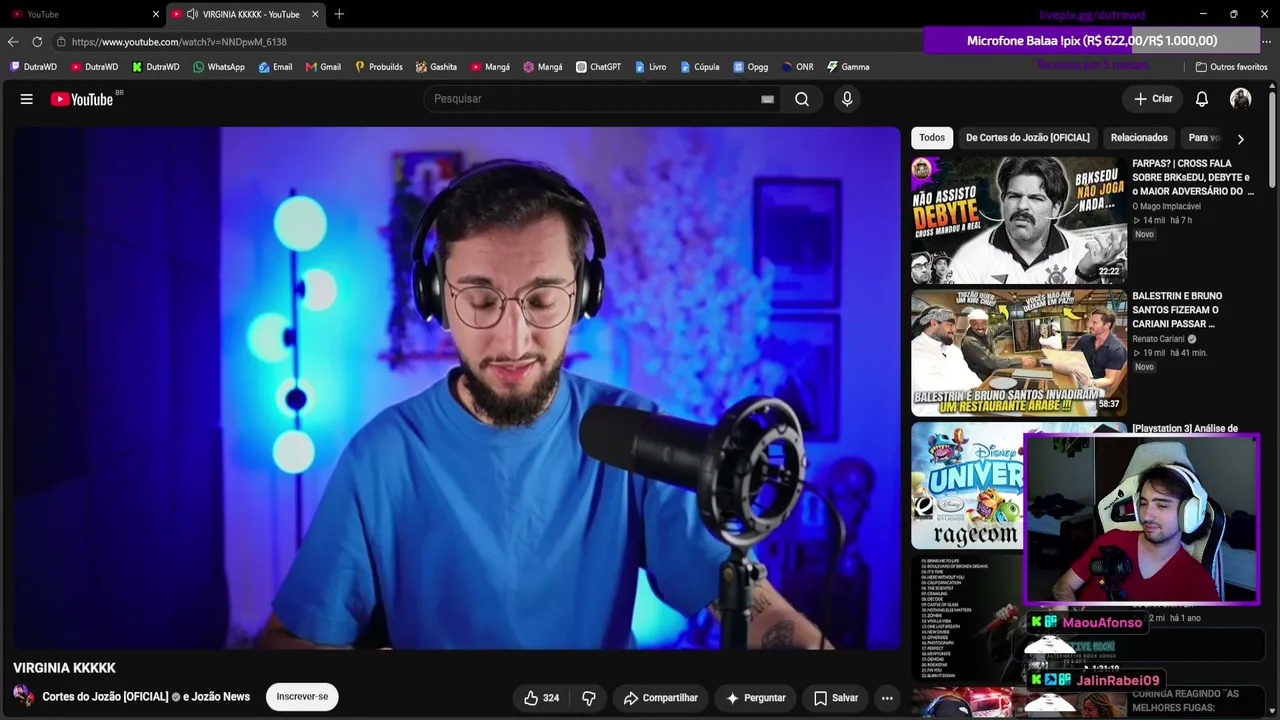Save the video with Salvar
This screenshot has height=720, width=1280.
point(835,698)
